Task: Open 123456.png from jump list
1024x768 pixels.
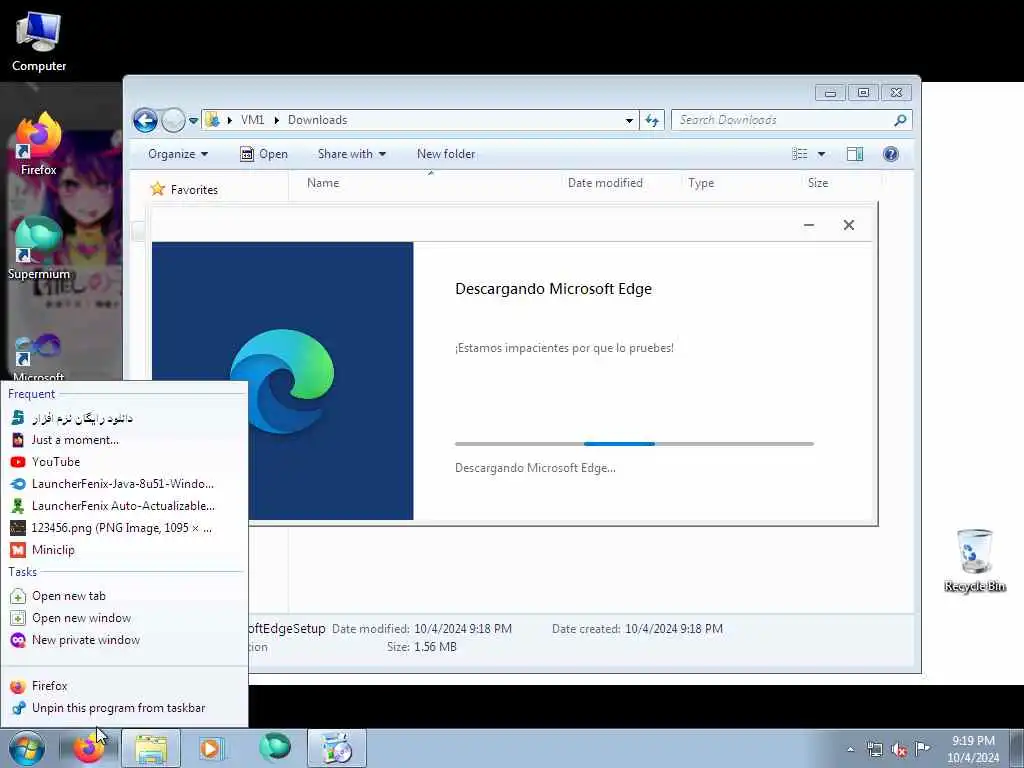Action: tap(124, 528)
